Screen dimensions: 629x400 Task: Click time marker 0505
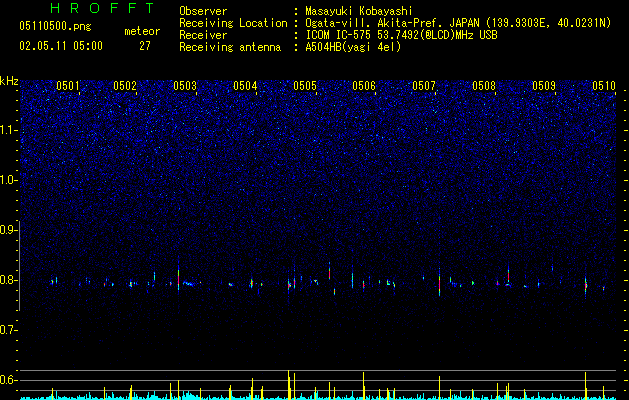[304, 86]
